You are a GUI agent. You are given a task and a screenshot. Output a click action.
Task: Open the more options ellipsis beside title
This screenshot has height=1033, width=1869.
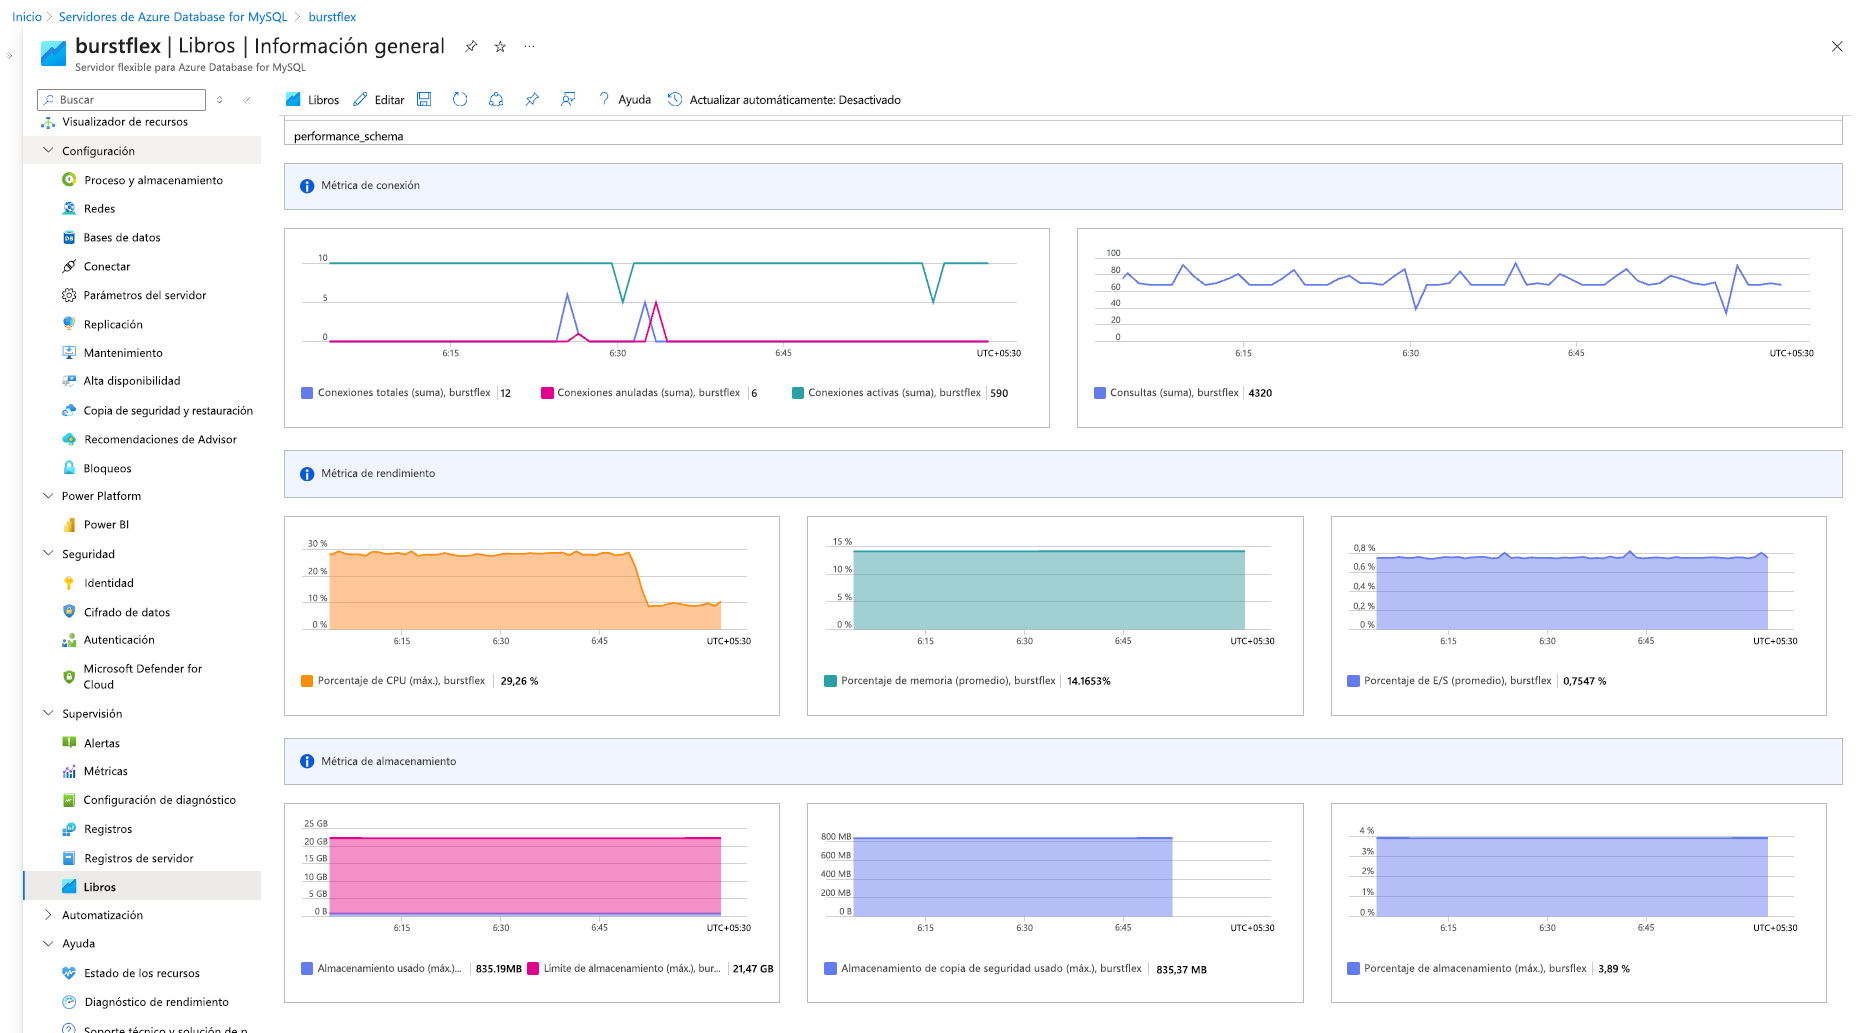click(x=529, y=47)
